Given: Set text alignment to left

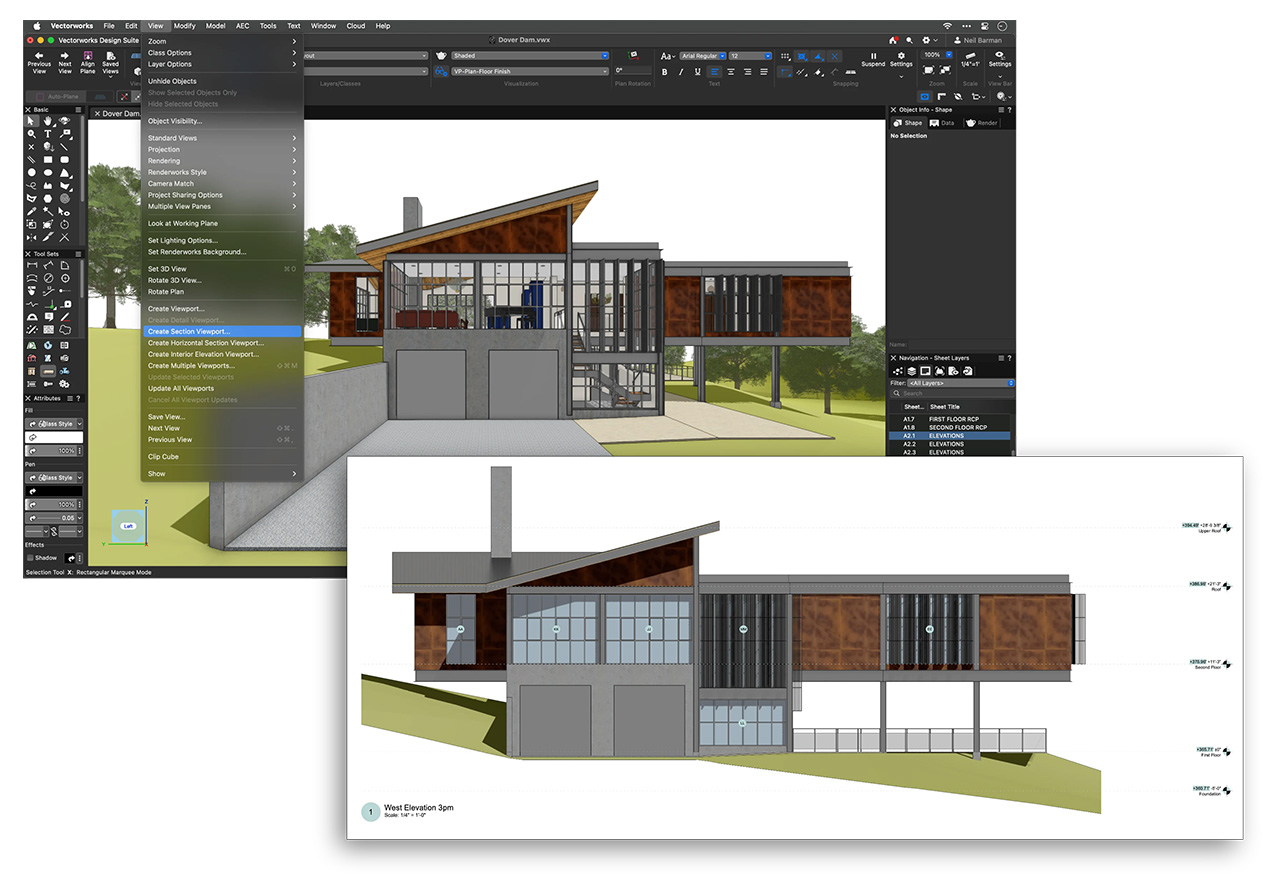Looking at the screenshot, I should pos(714,72).
